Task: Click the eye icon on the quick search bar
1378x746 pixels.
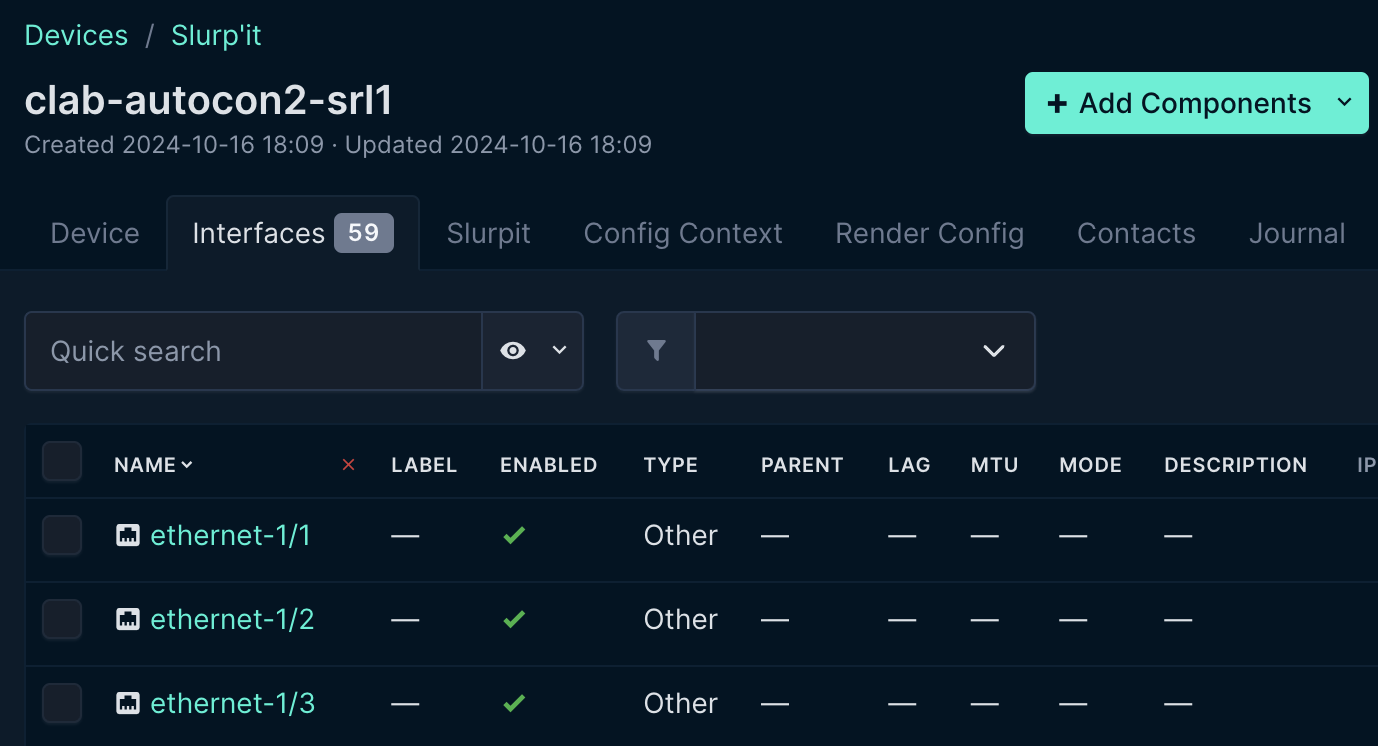Action: (513, 351)
